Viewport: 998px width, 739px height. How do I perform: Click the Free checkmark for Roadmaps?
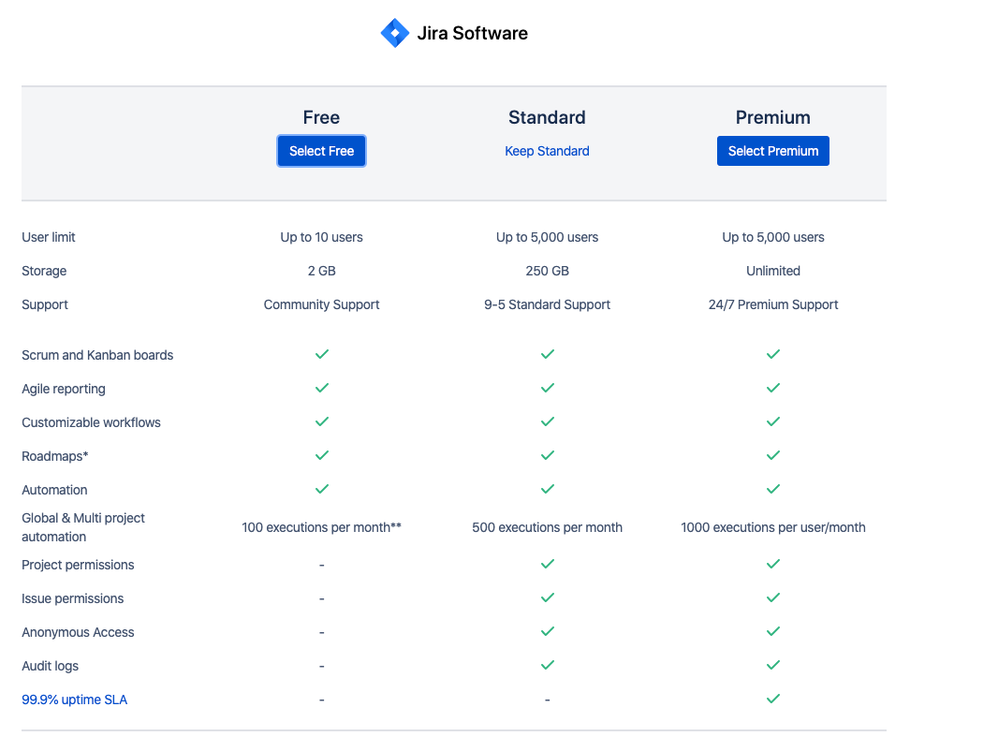tap(322, 455)
